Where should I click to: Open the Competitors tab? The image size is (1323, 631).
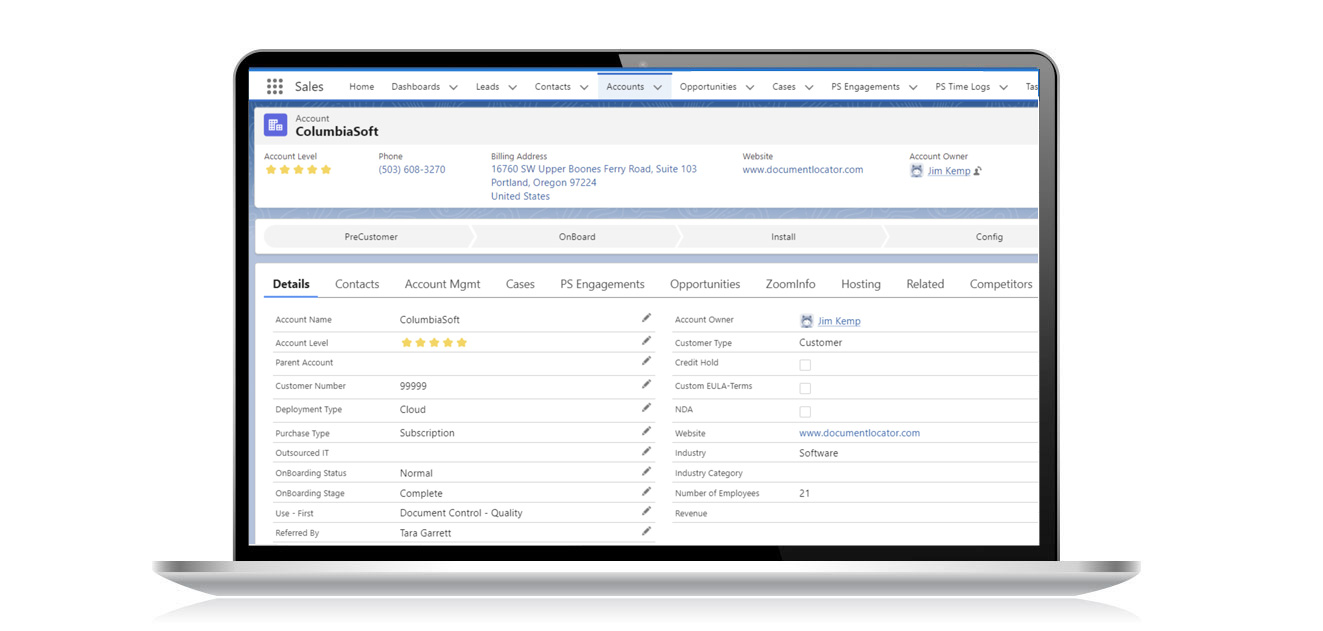pos(1001,284)
